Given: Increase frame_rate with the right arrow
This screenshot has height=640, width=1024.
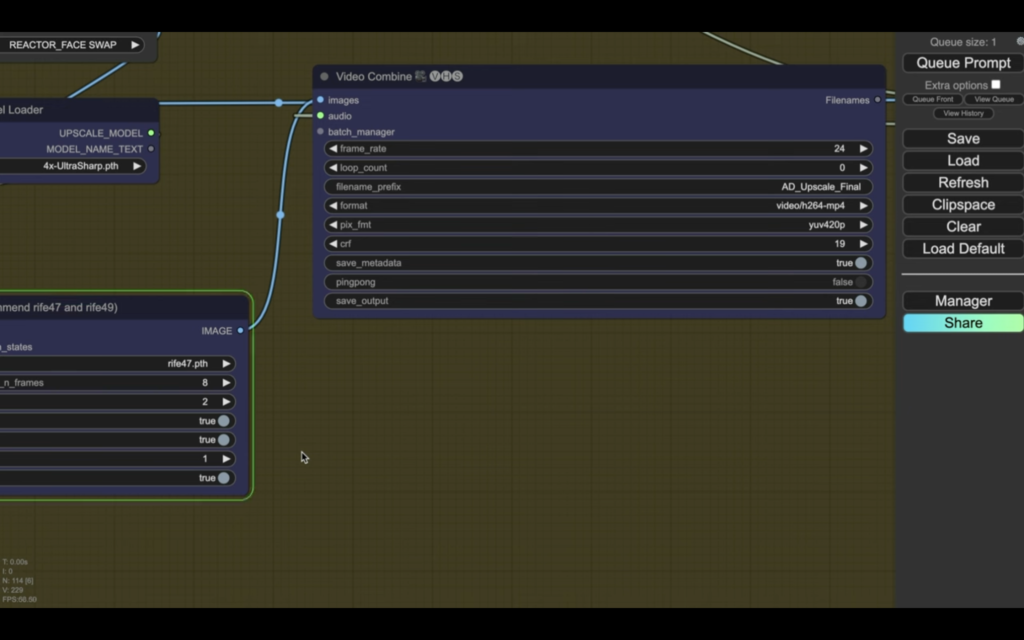Looking at the screenshot, I should click(863, 149).
